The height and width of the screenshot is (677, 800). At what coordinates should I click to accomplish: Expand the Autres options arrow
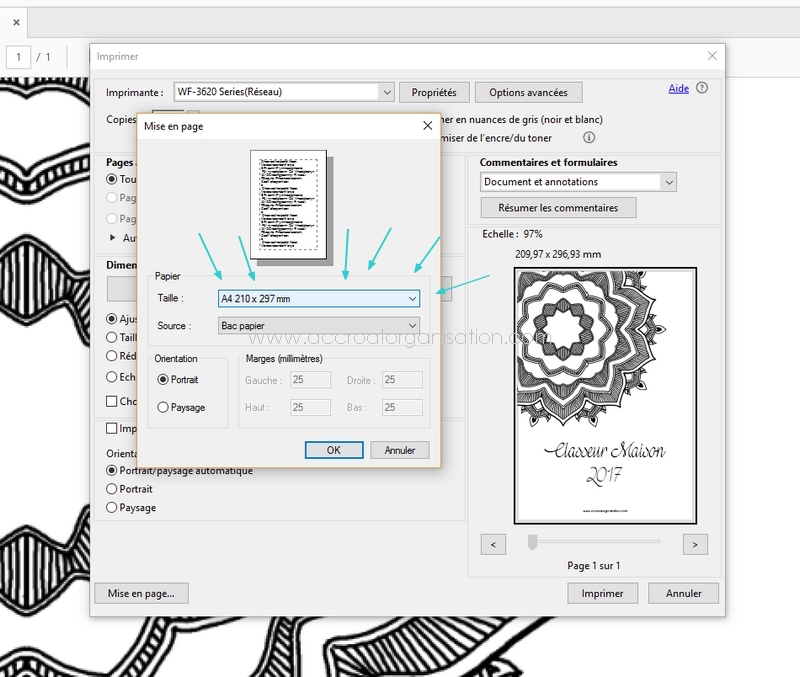(x=113, y=238)
